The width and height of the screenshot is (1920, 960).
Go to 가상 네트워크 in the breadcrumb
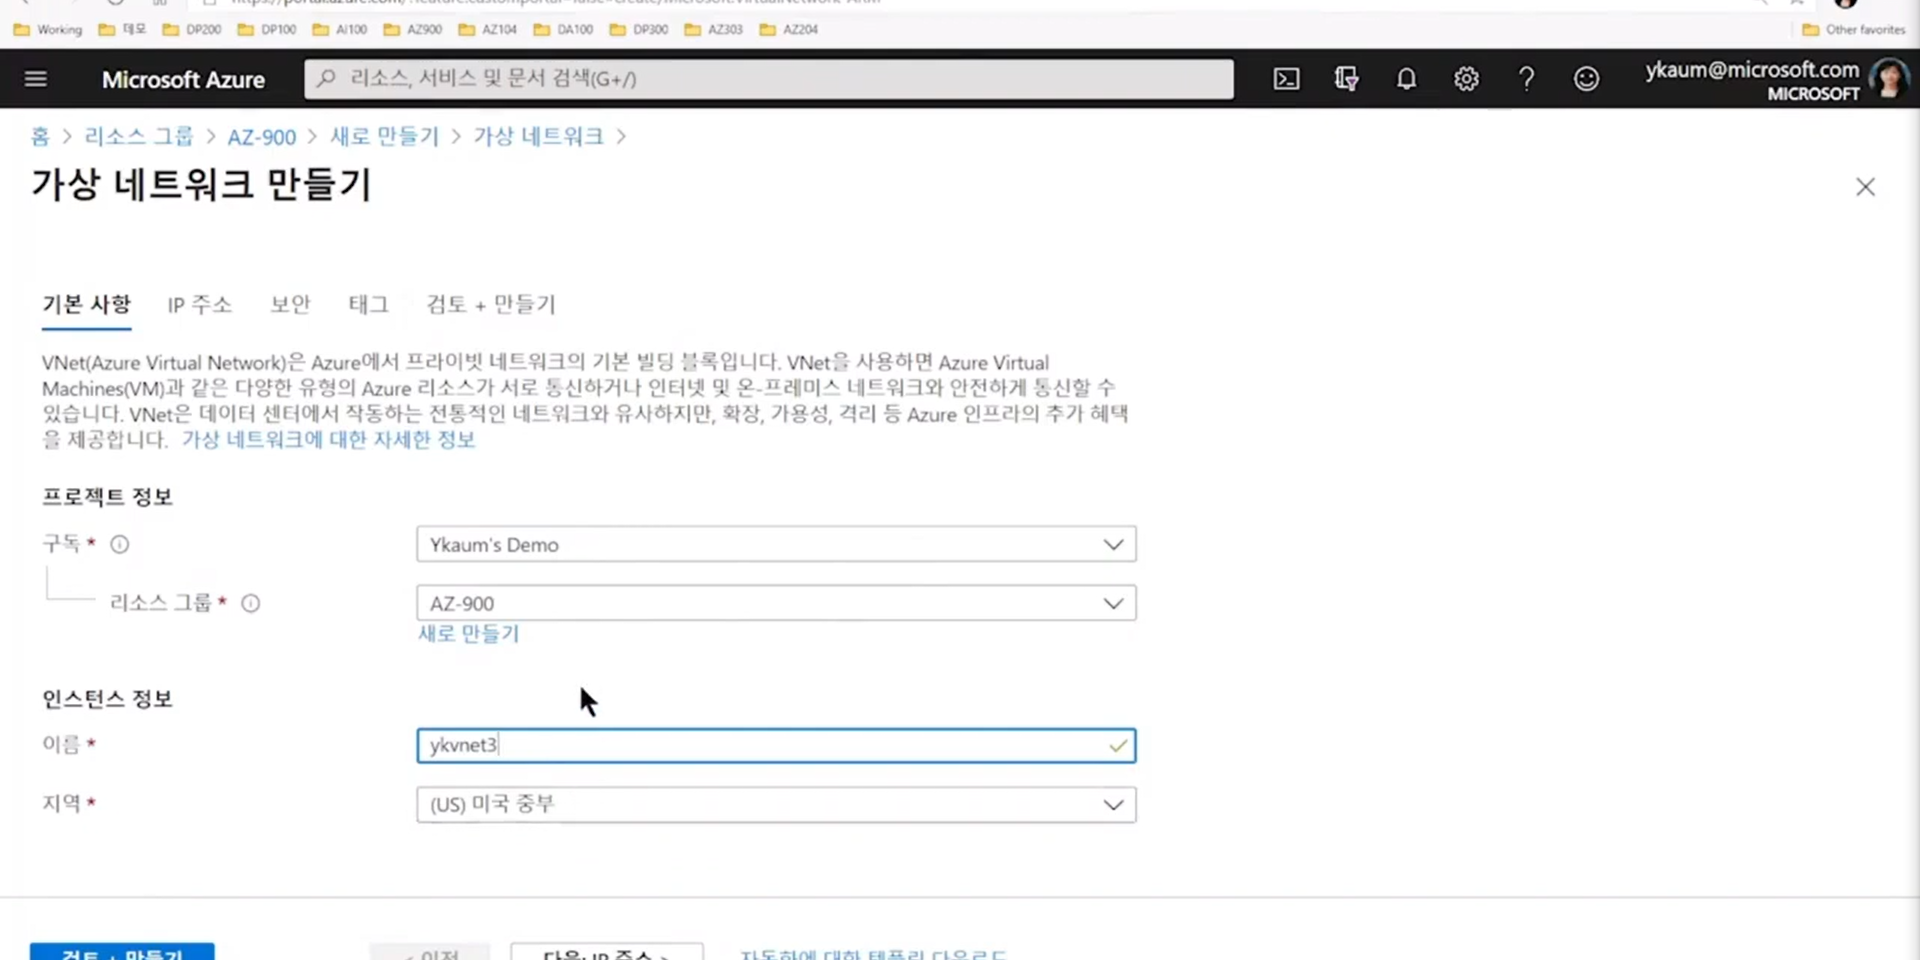click(538, 136)
